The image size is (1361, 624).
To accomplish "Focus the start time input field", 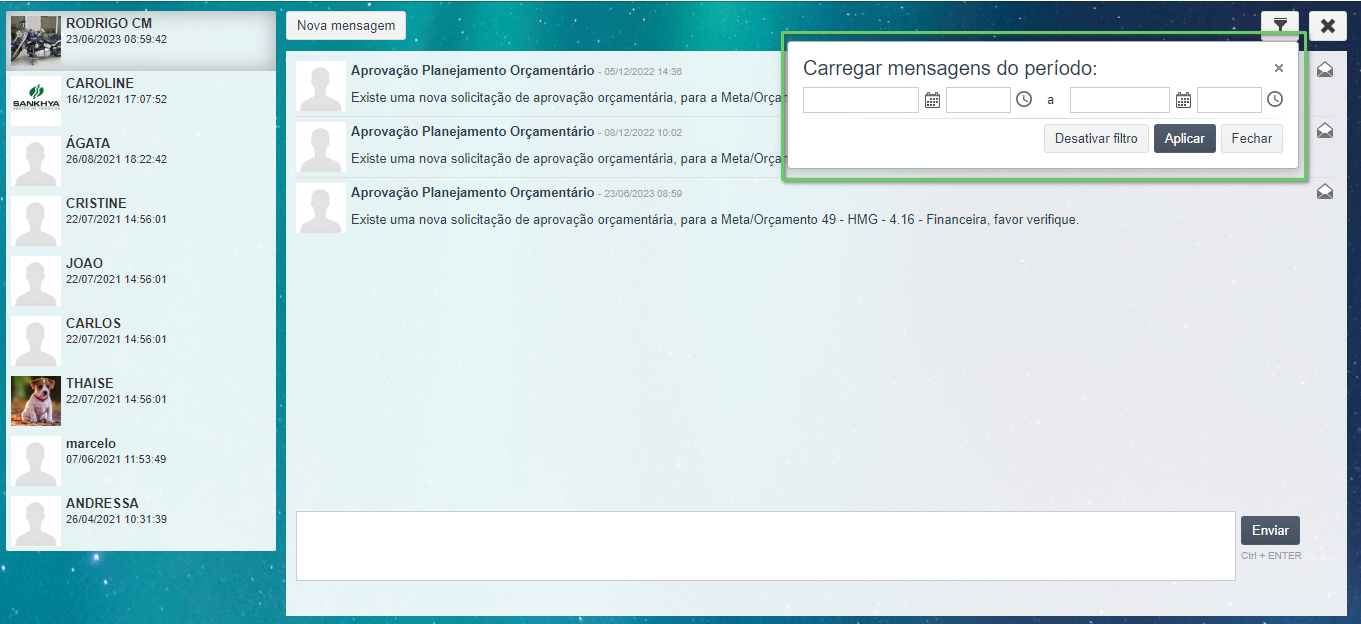I will 978,100.
